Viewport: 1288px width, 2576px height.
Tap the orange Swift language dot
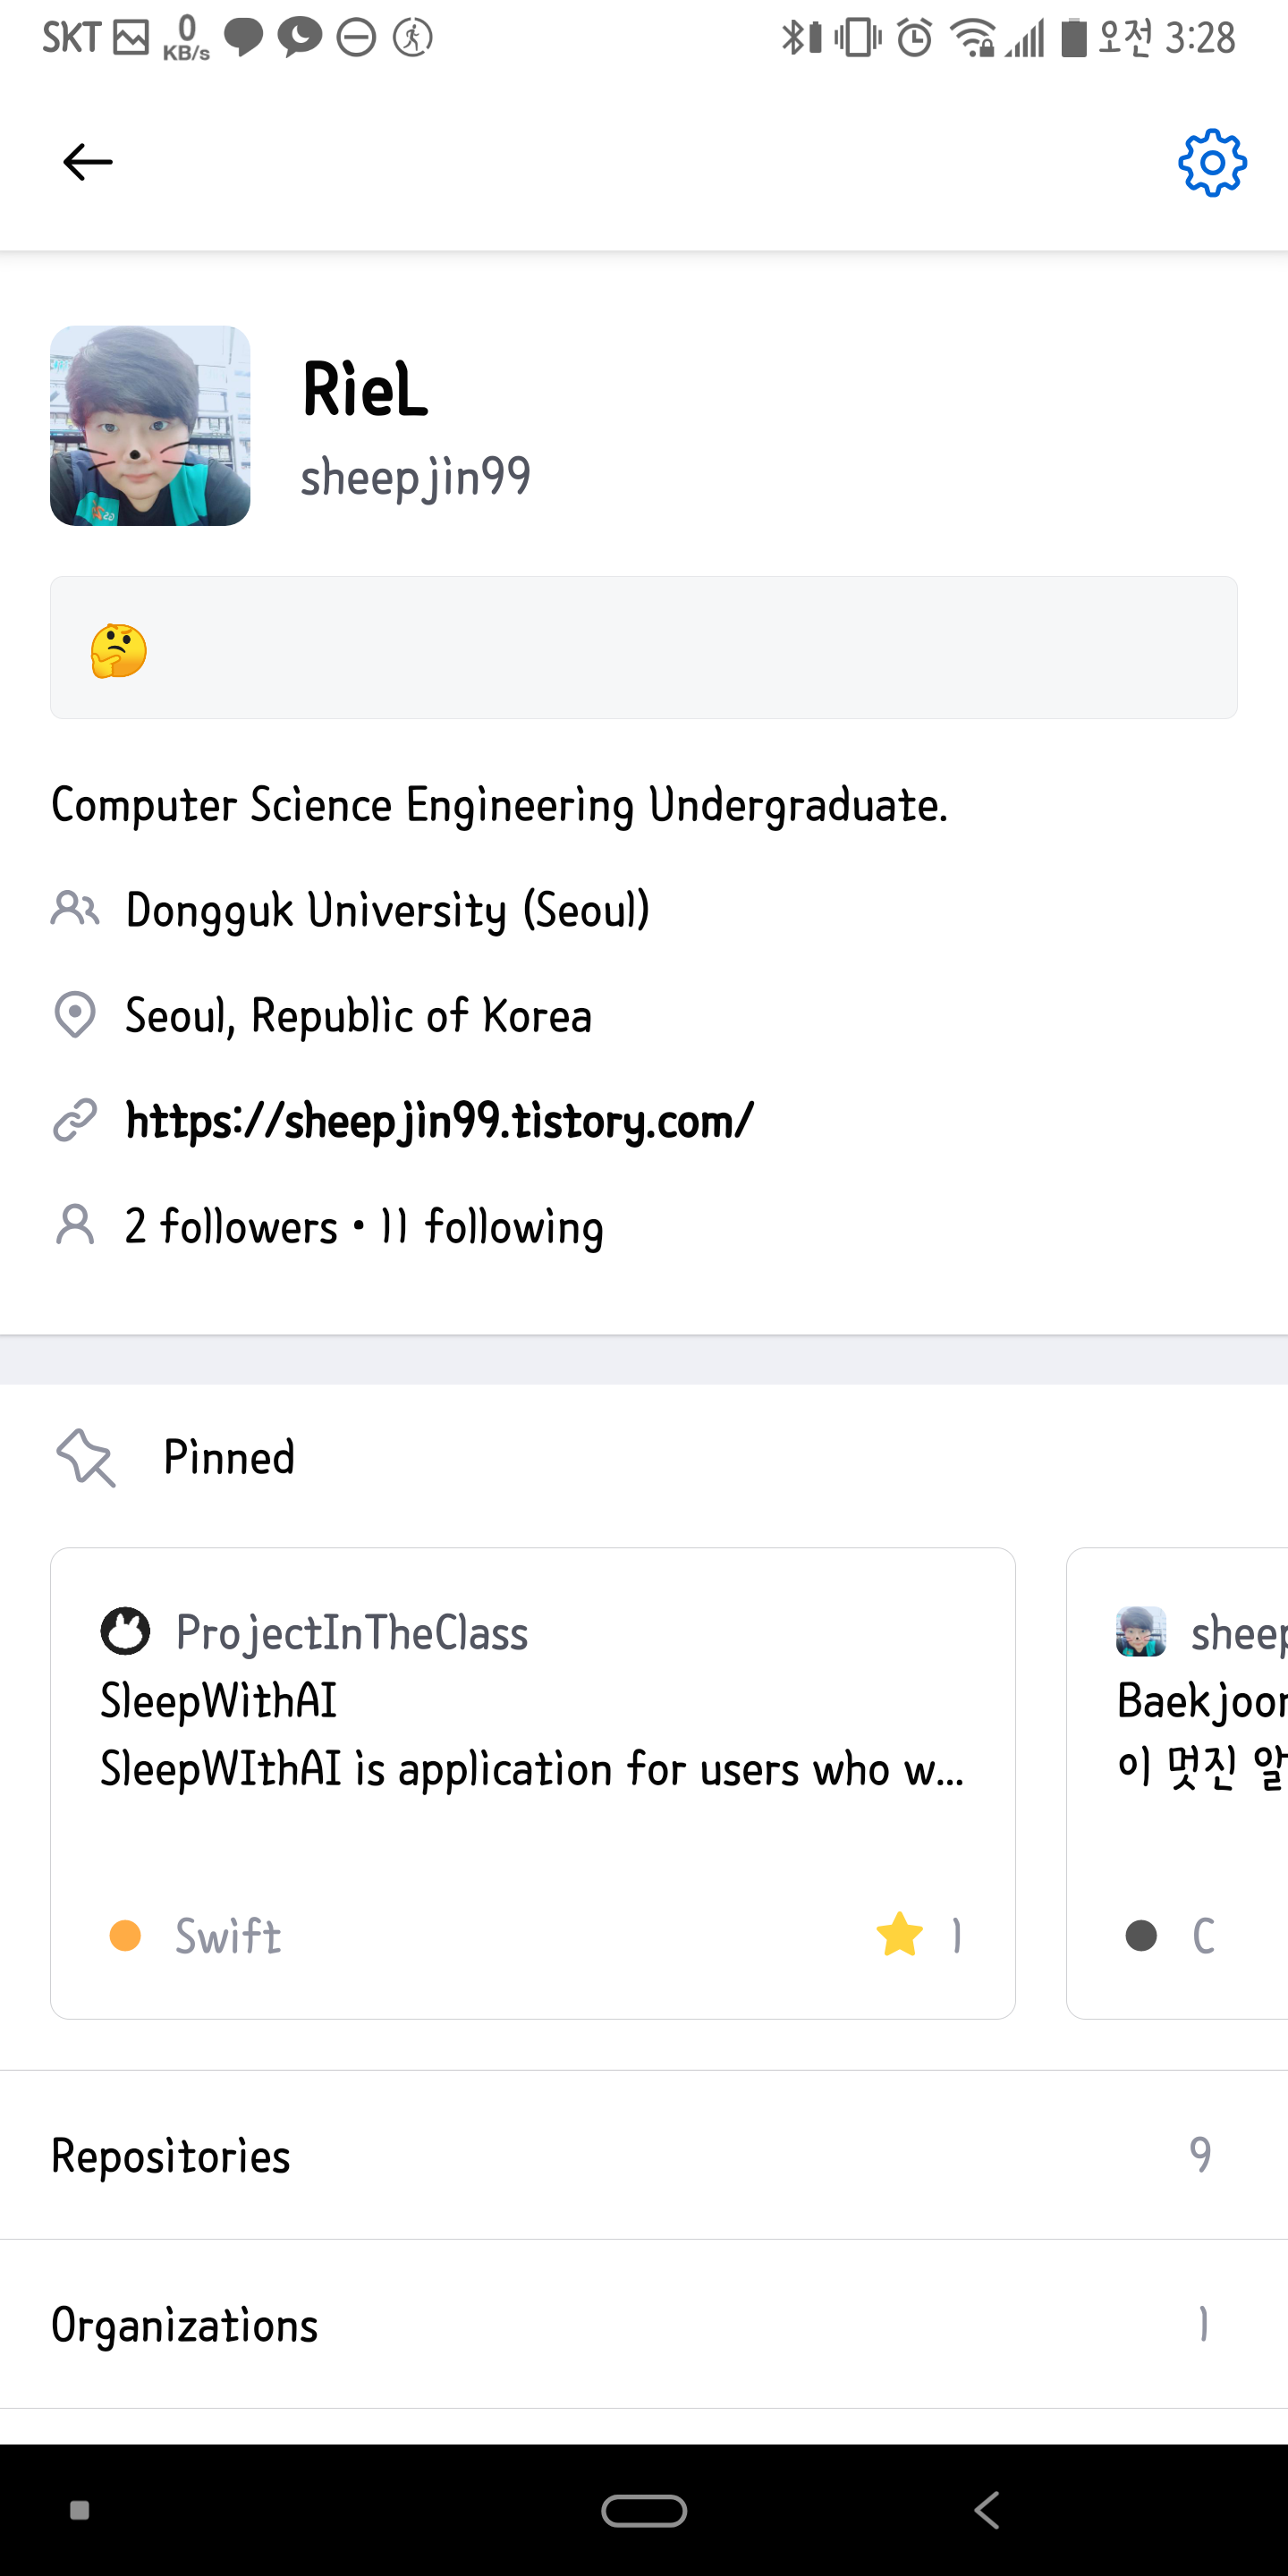click(125, 1935)
